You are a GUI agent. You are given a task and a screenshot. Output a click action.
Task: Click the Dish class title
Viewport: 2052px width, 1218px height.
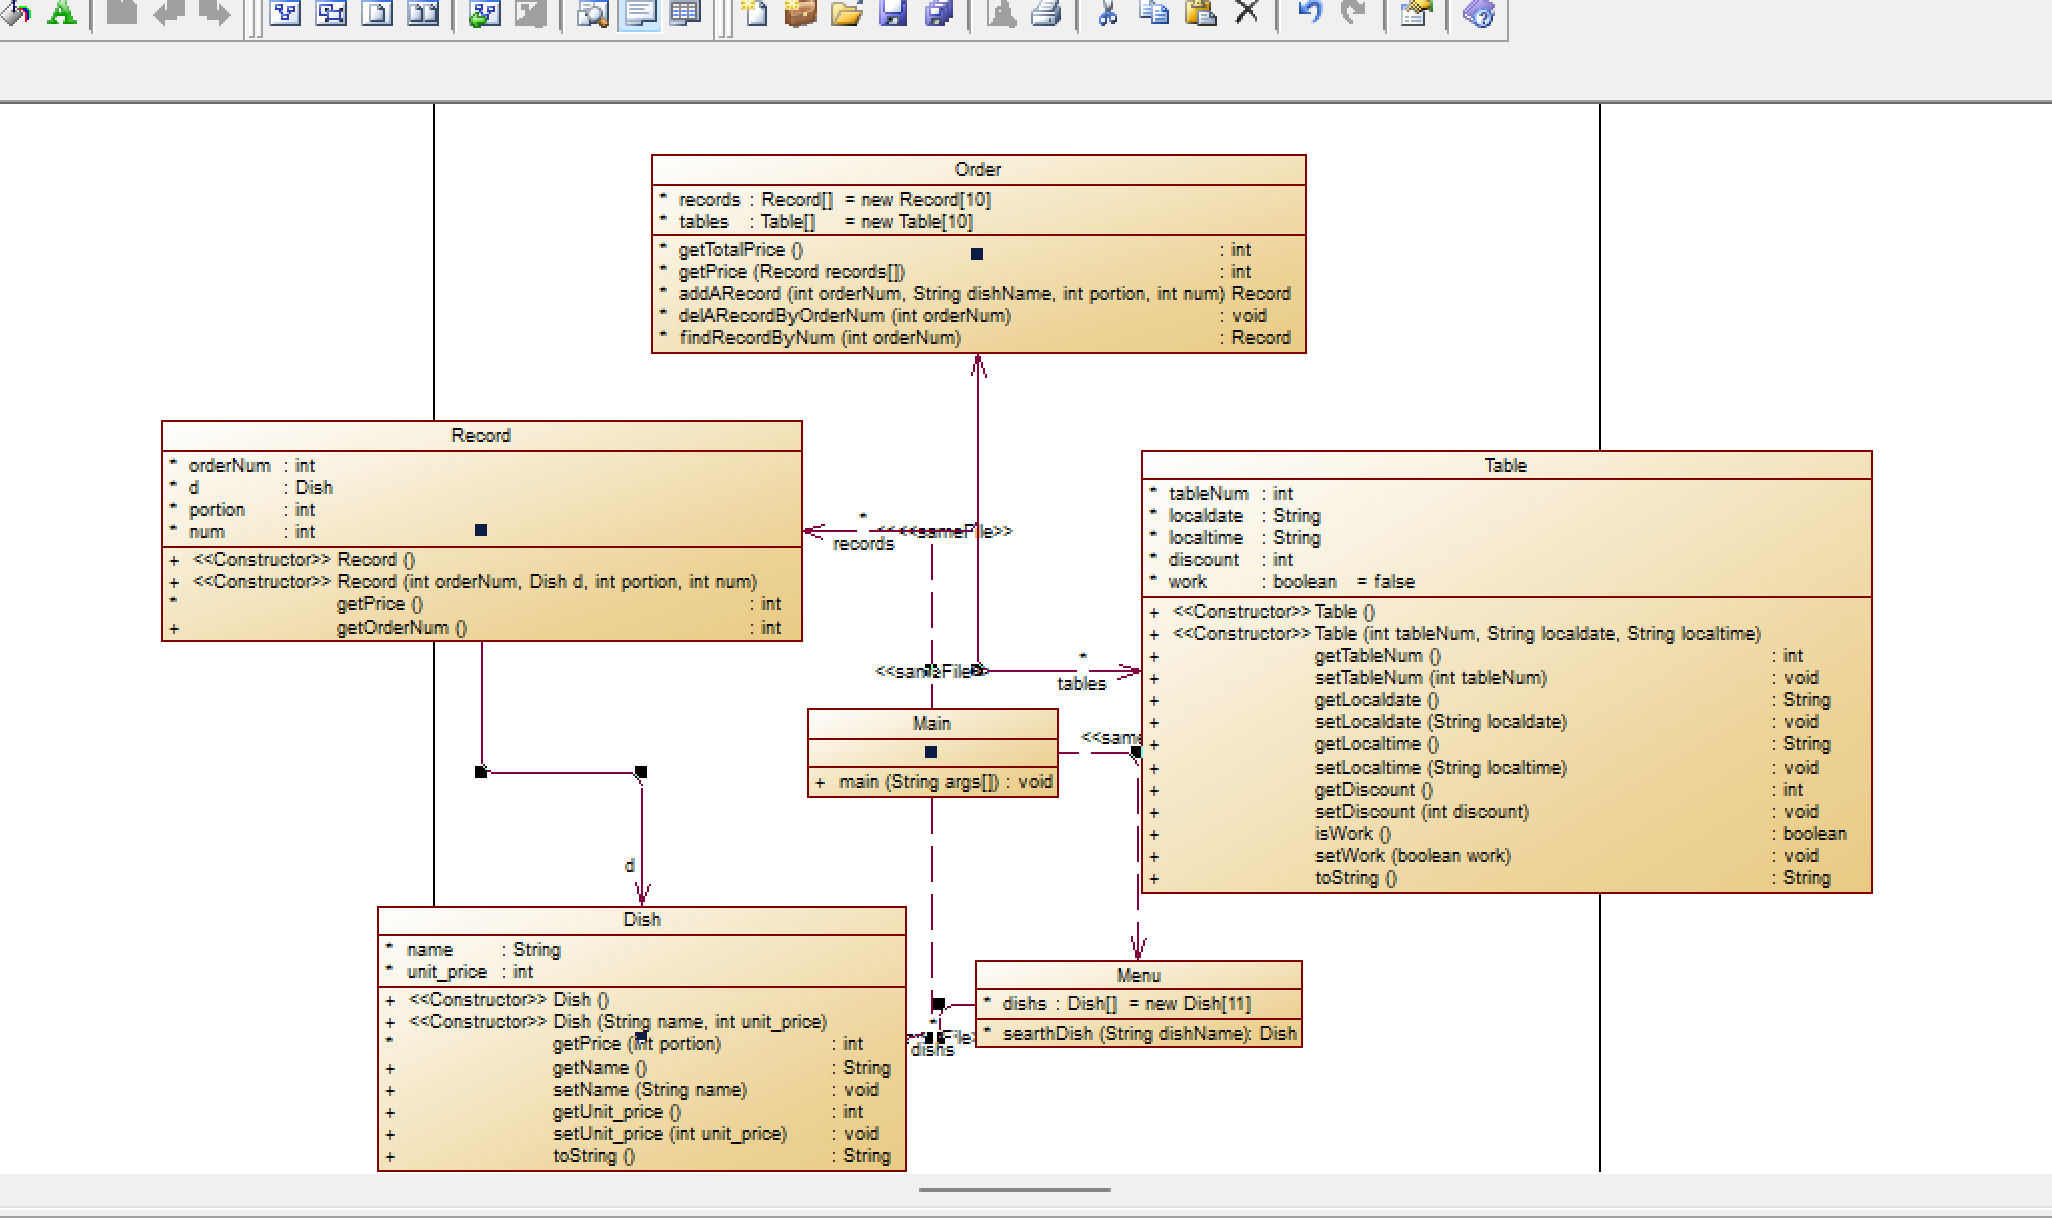tap(641, 919)
